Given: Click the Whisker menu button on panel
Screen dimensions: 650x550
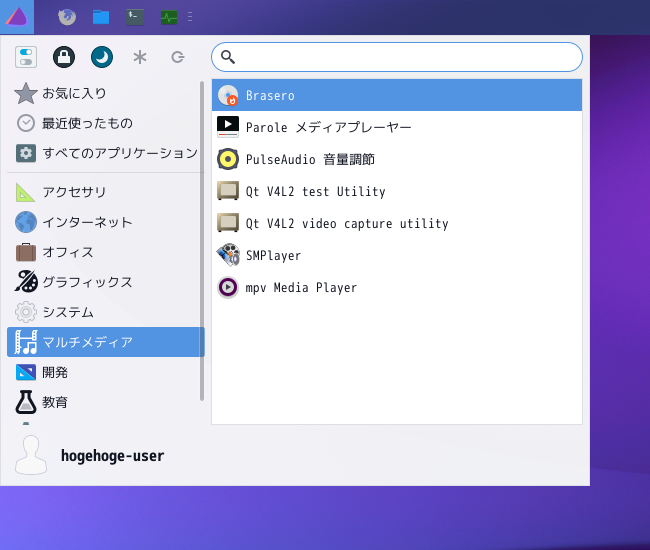Looking at the screenshot, I should pyautogui.click(x=17, y=17).
